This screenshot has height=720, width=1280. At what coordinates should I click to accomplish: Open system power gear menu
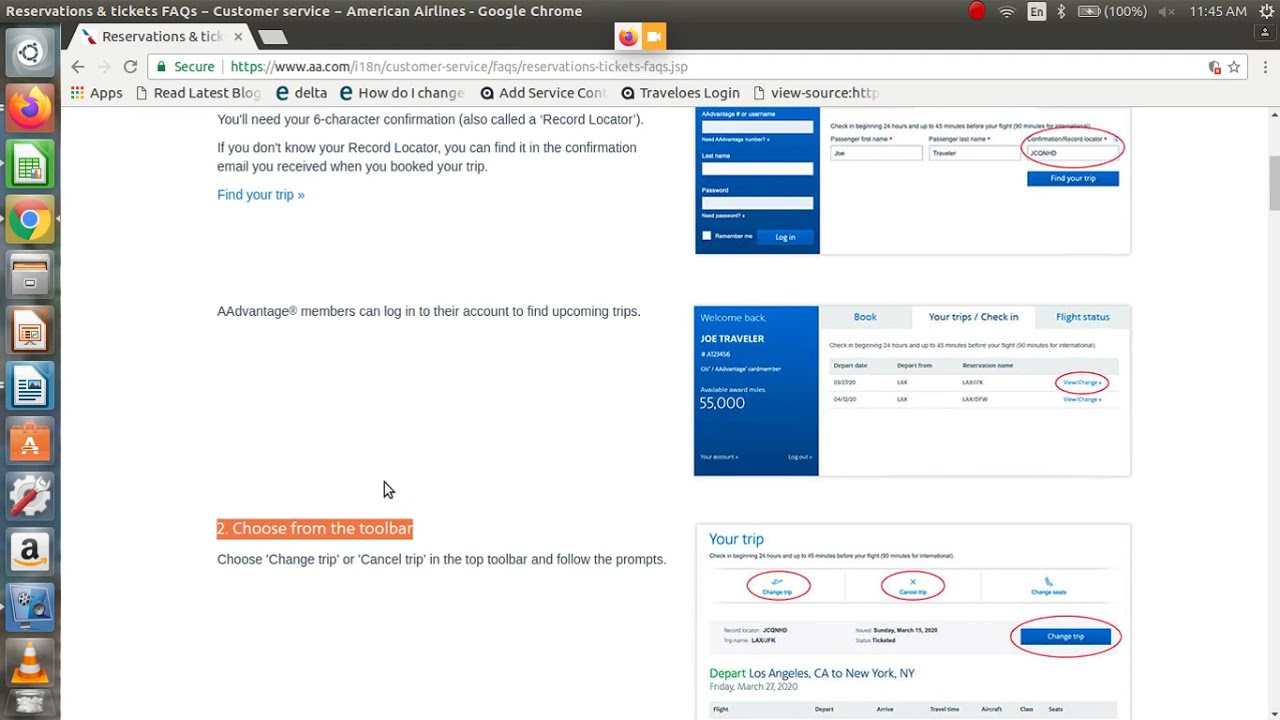pyautogui.click(x=1267, y=11)
